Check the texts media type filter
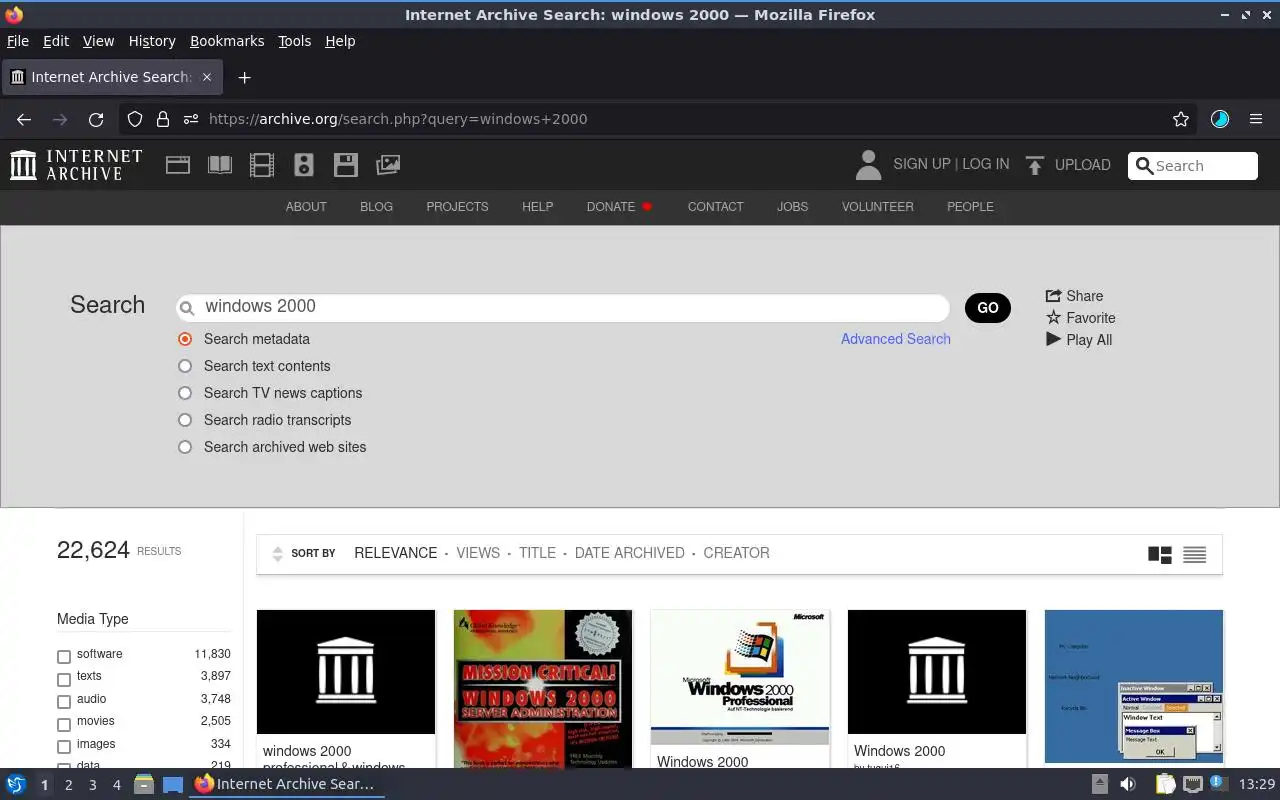 [x=64, y=679]
